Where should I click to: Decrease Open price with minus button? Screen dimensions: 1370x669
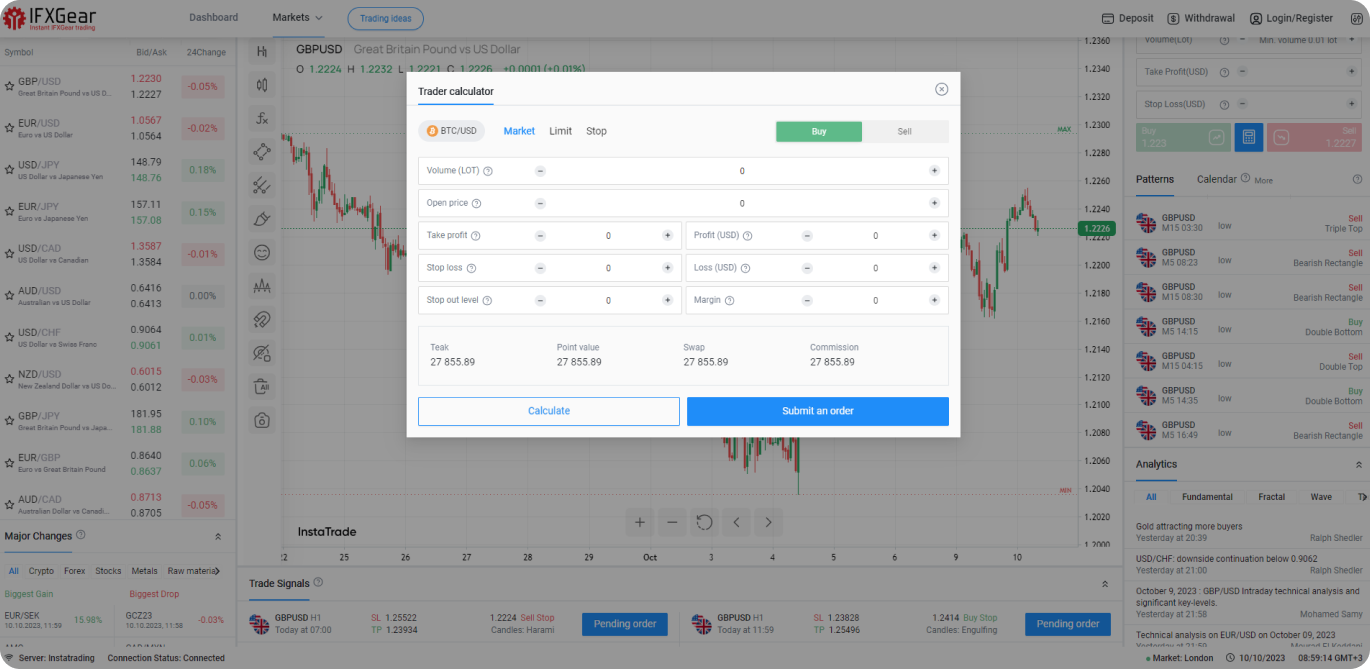click(540, 203)
